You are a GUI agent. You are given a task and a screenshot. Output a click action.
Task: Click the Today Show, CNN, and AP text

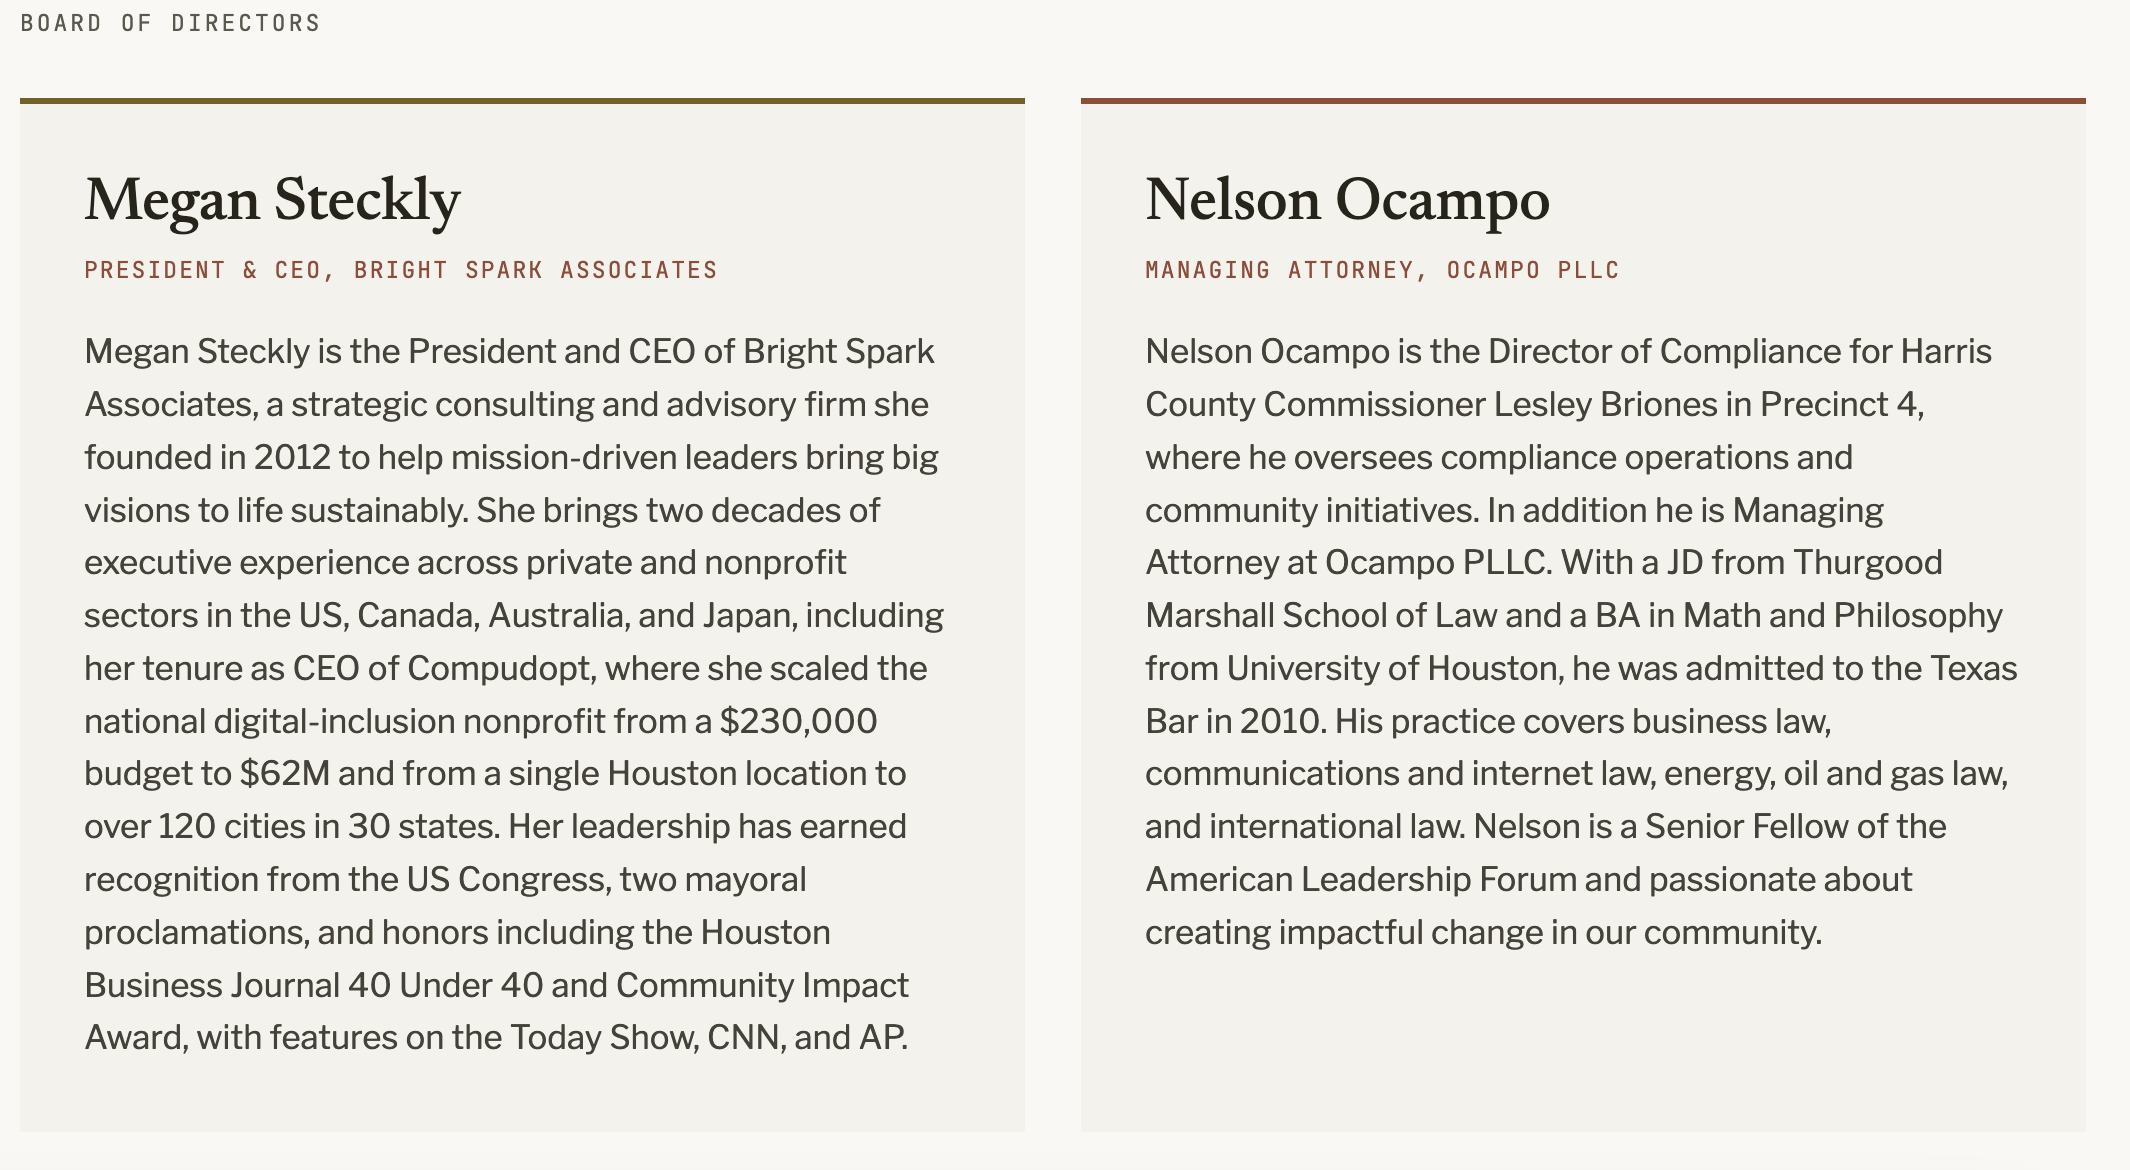(x=709, y=1038)
